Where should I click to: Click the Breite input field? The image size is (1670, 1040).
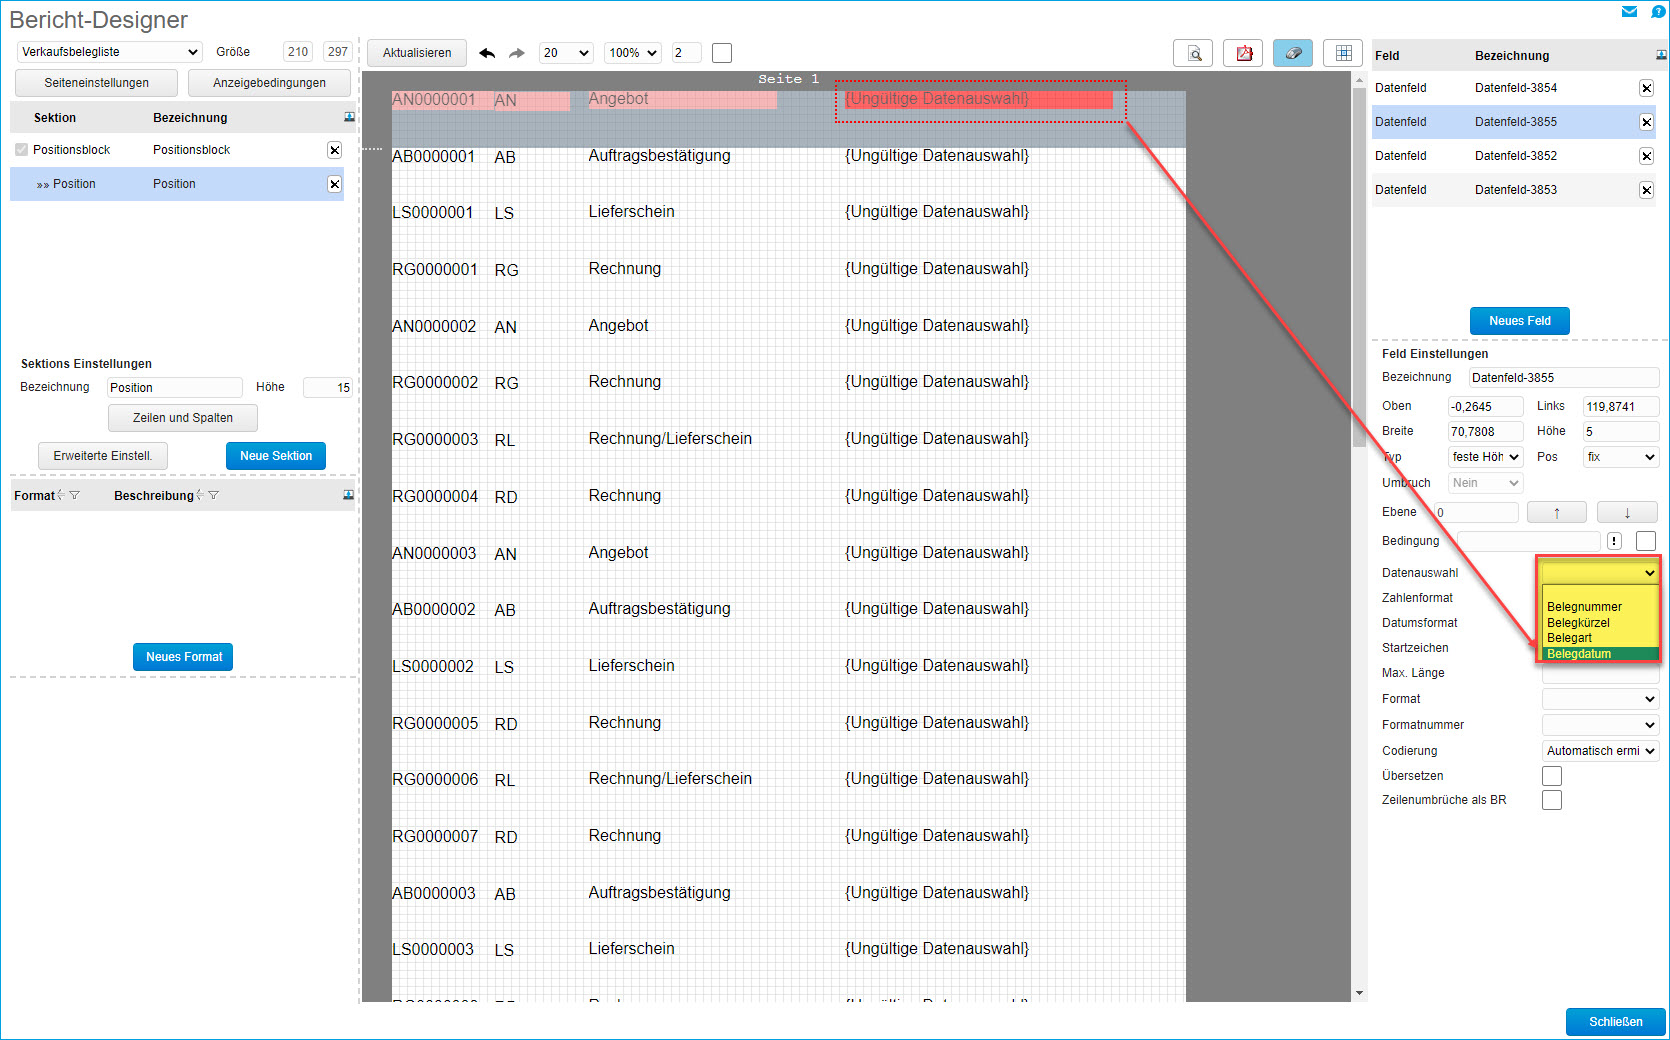[1485, 432]
